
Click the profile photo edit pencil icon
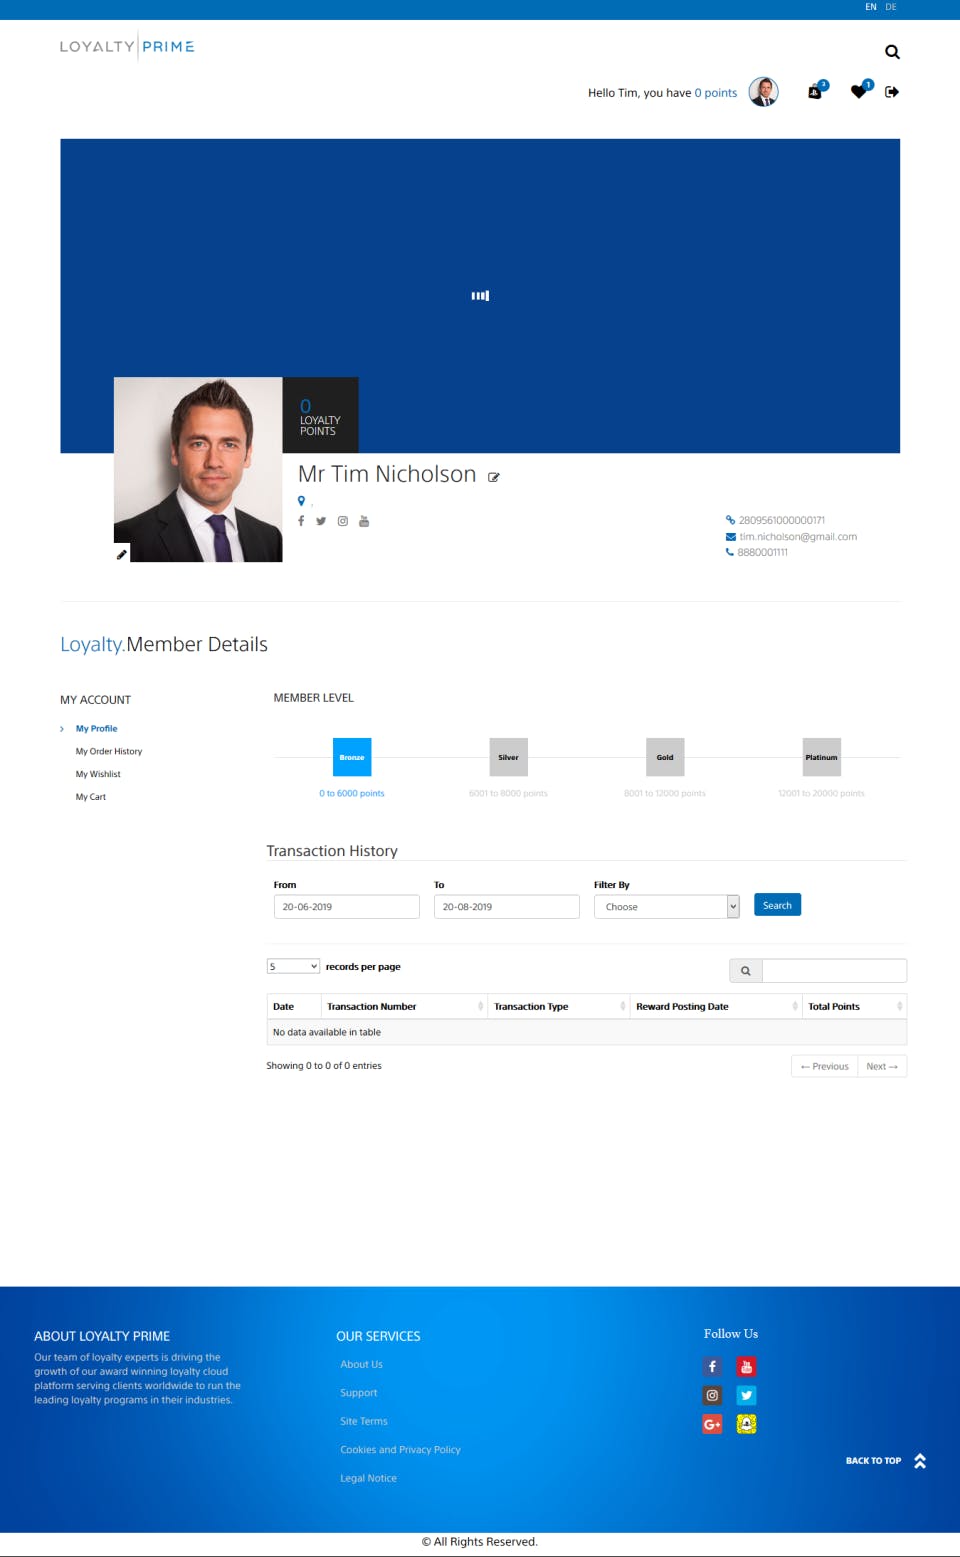point(122,554)
